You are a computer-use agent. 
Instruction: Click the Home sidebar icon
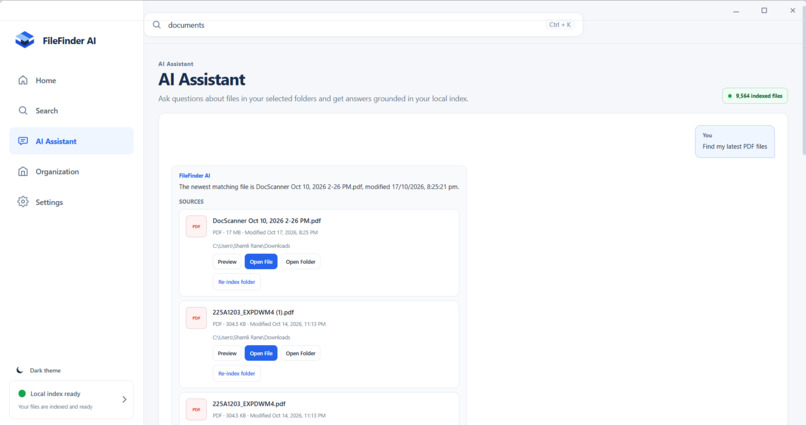23,80
